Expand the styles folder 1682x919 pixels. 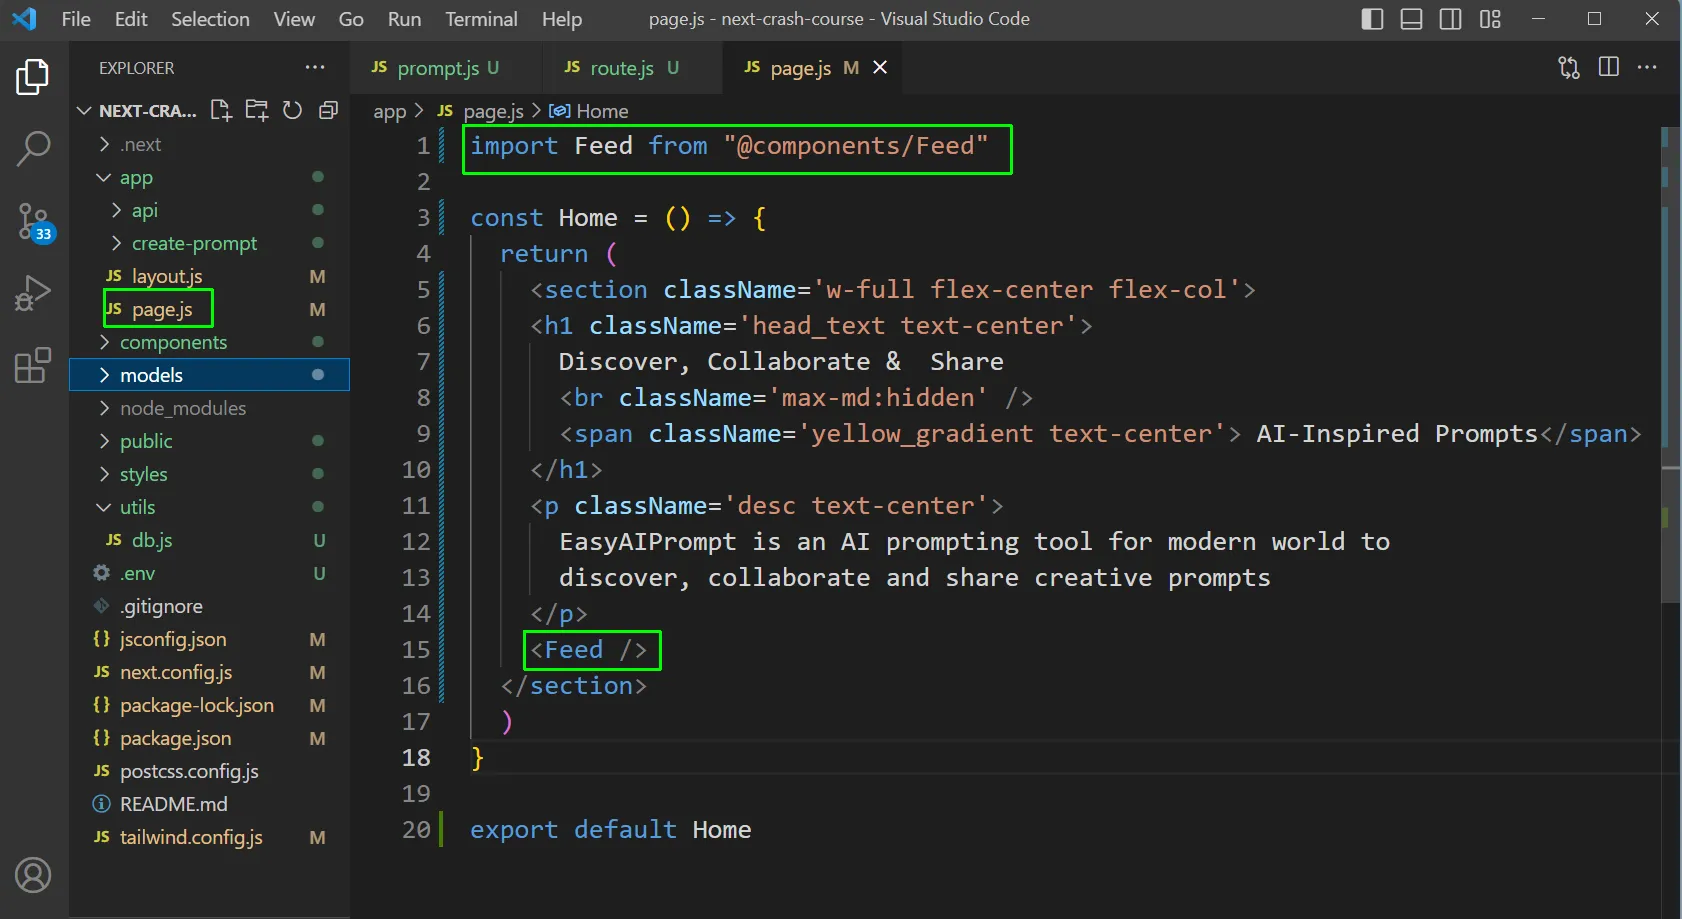click(x=210, y=474)
